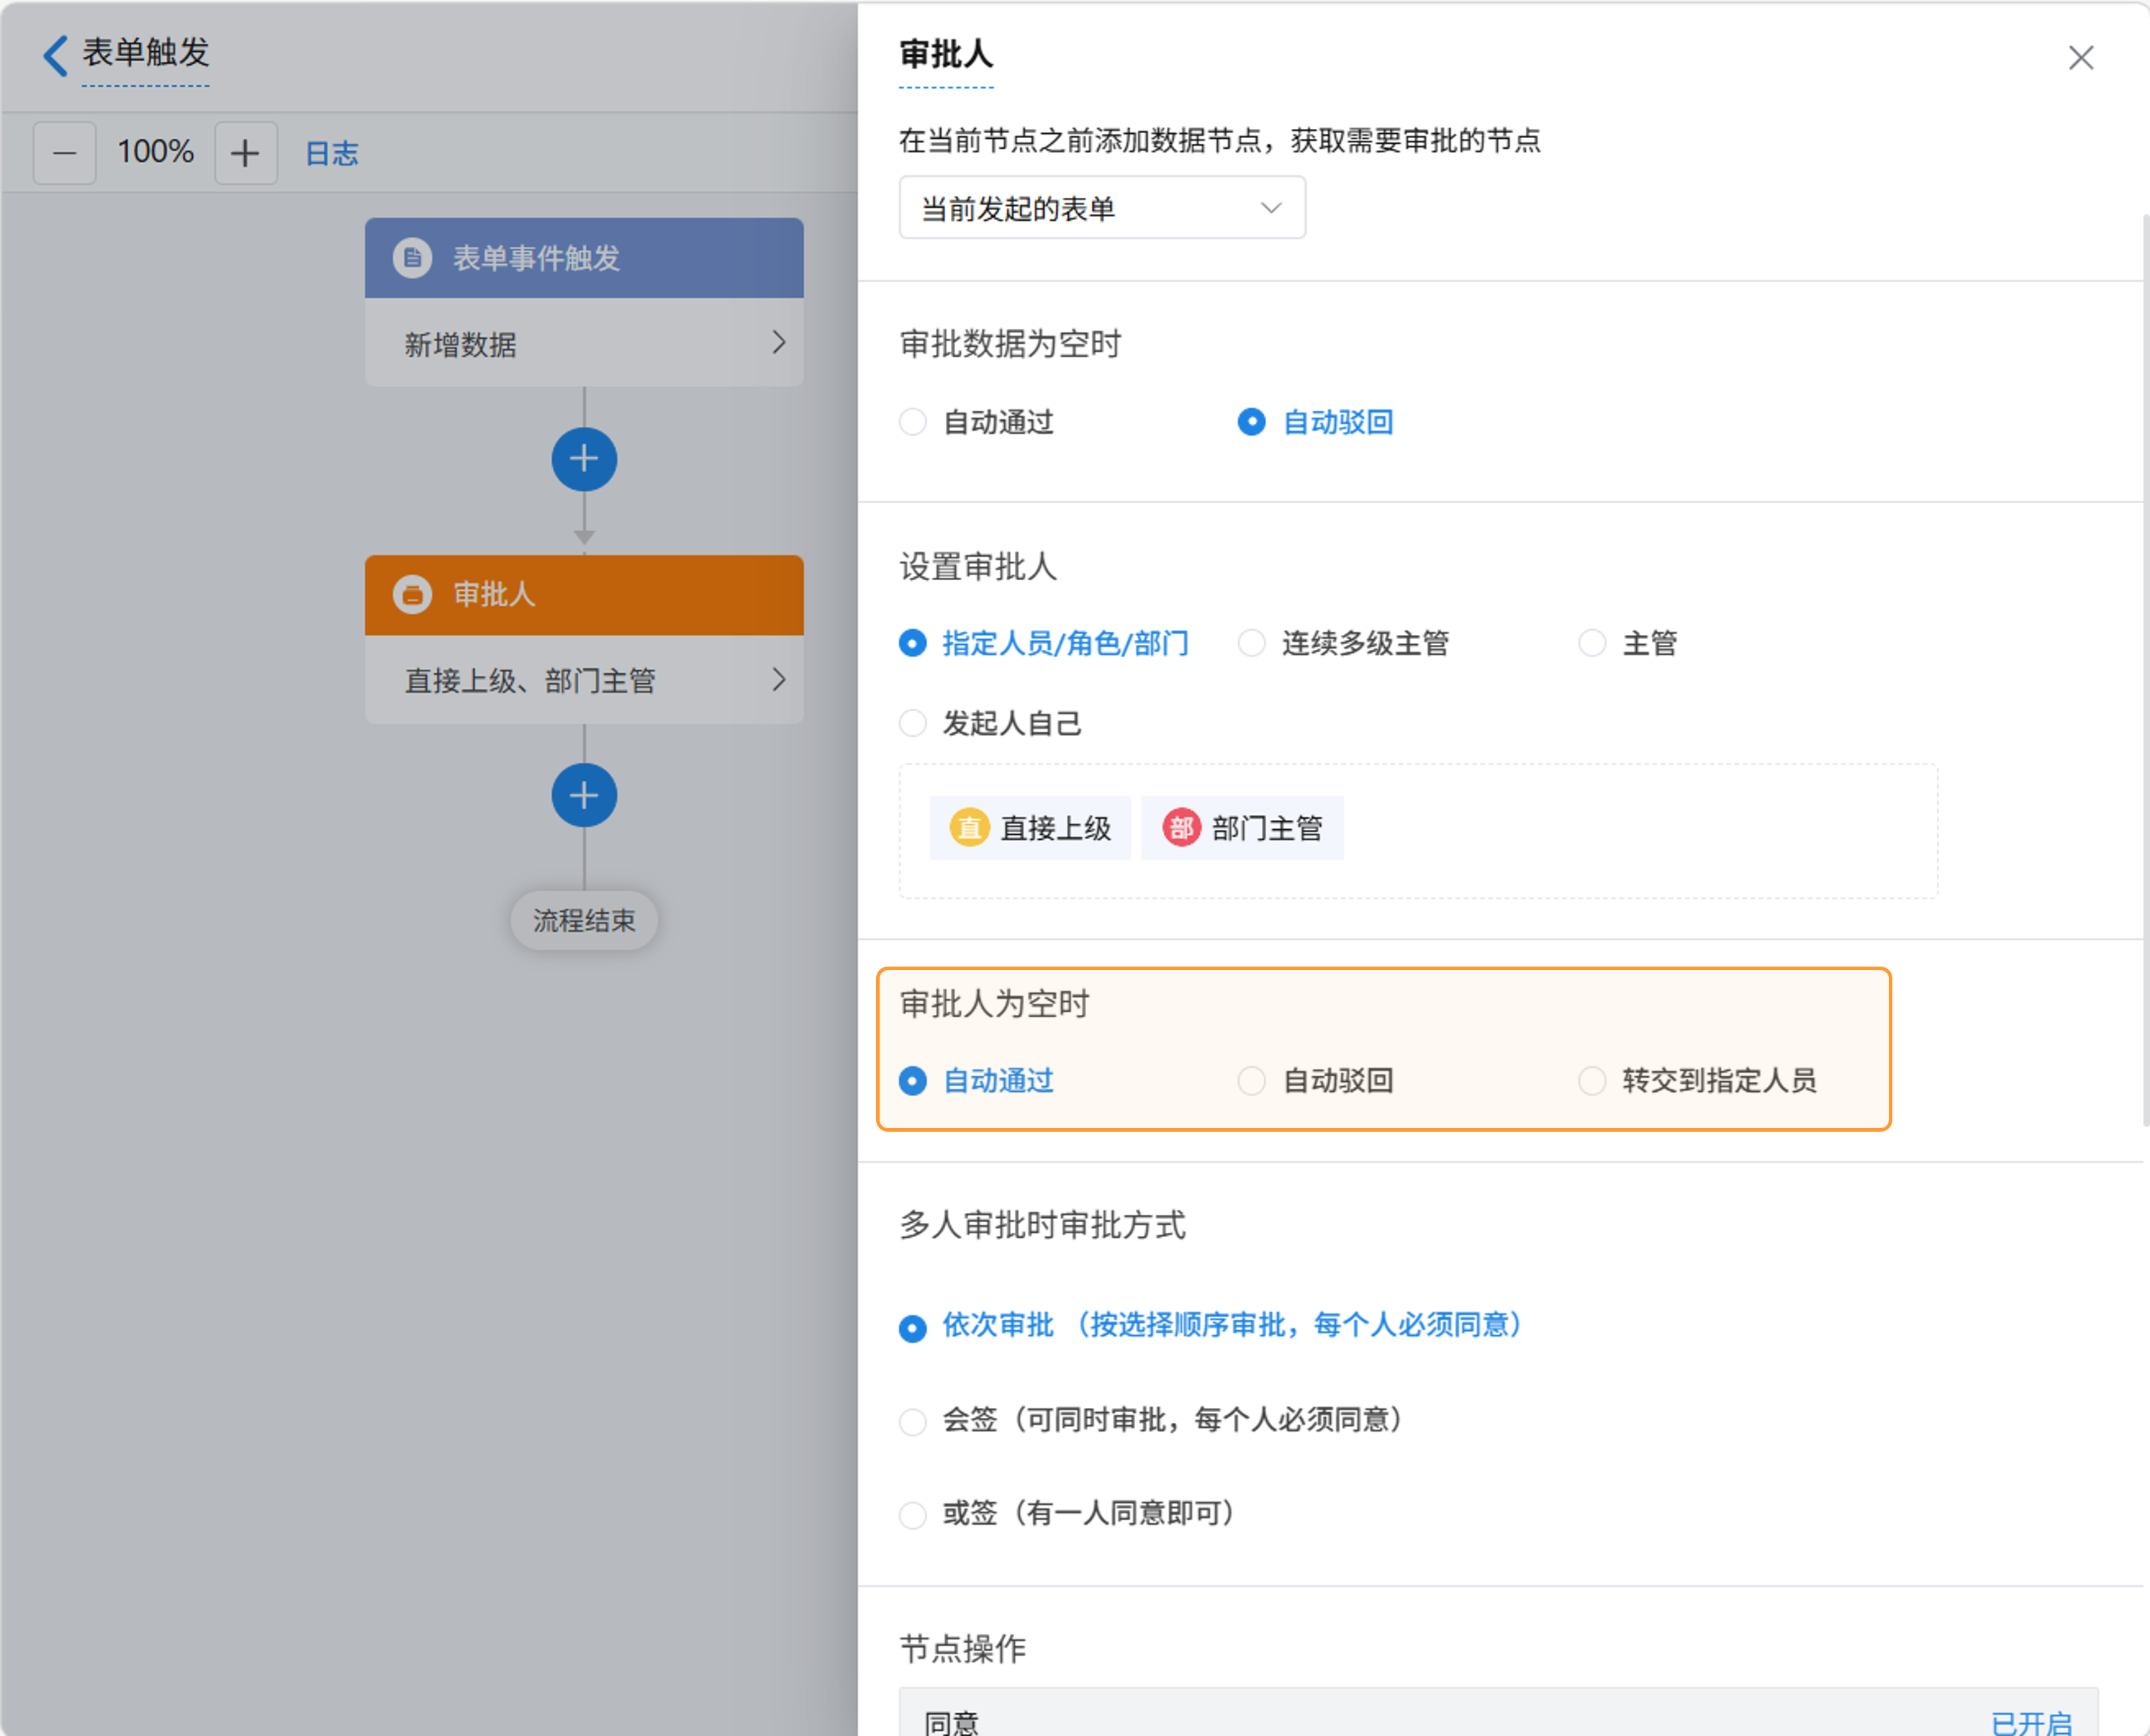This screenshot has width=2150, height=1736.
Task: Click the back arrow beside 表单触发
Action: (56, 55)
